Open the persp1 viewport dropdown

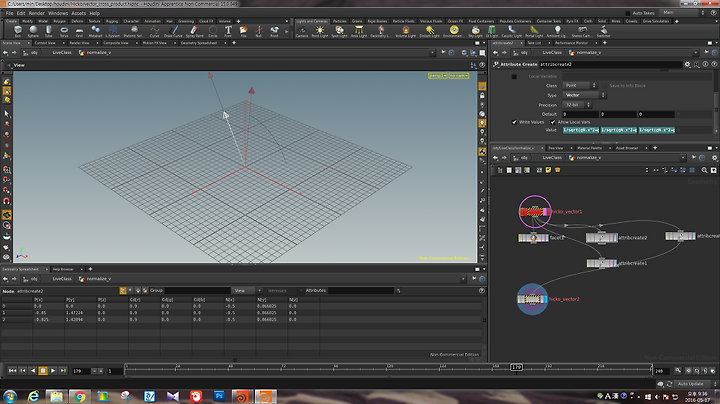click(438, 76)
